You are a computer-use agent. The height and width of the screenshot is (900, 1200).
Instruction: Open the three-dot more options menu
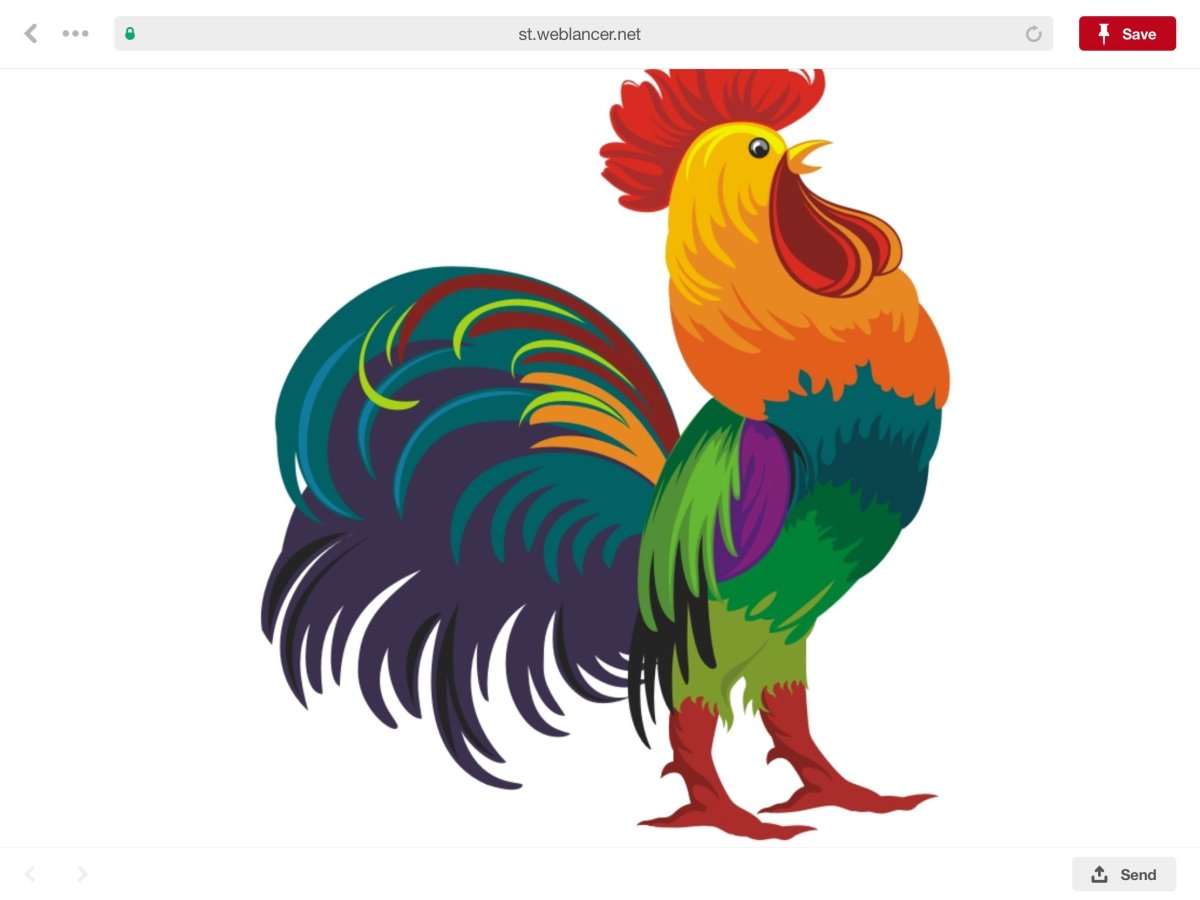tap(75, 34)
